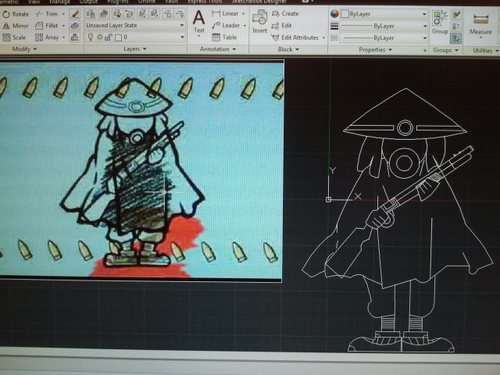This screenshot has height=375, width=500.
Task: Open the Layer Properties stacked-sheets icon
Action: click(91, 13)
